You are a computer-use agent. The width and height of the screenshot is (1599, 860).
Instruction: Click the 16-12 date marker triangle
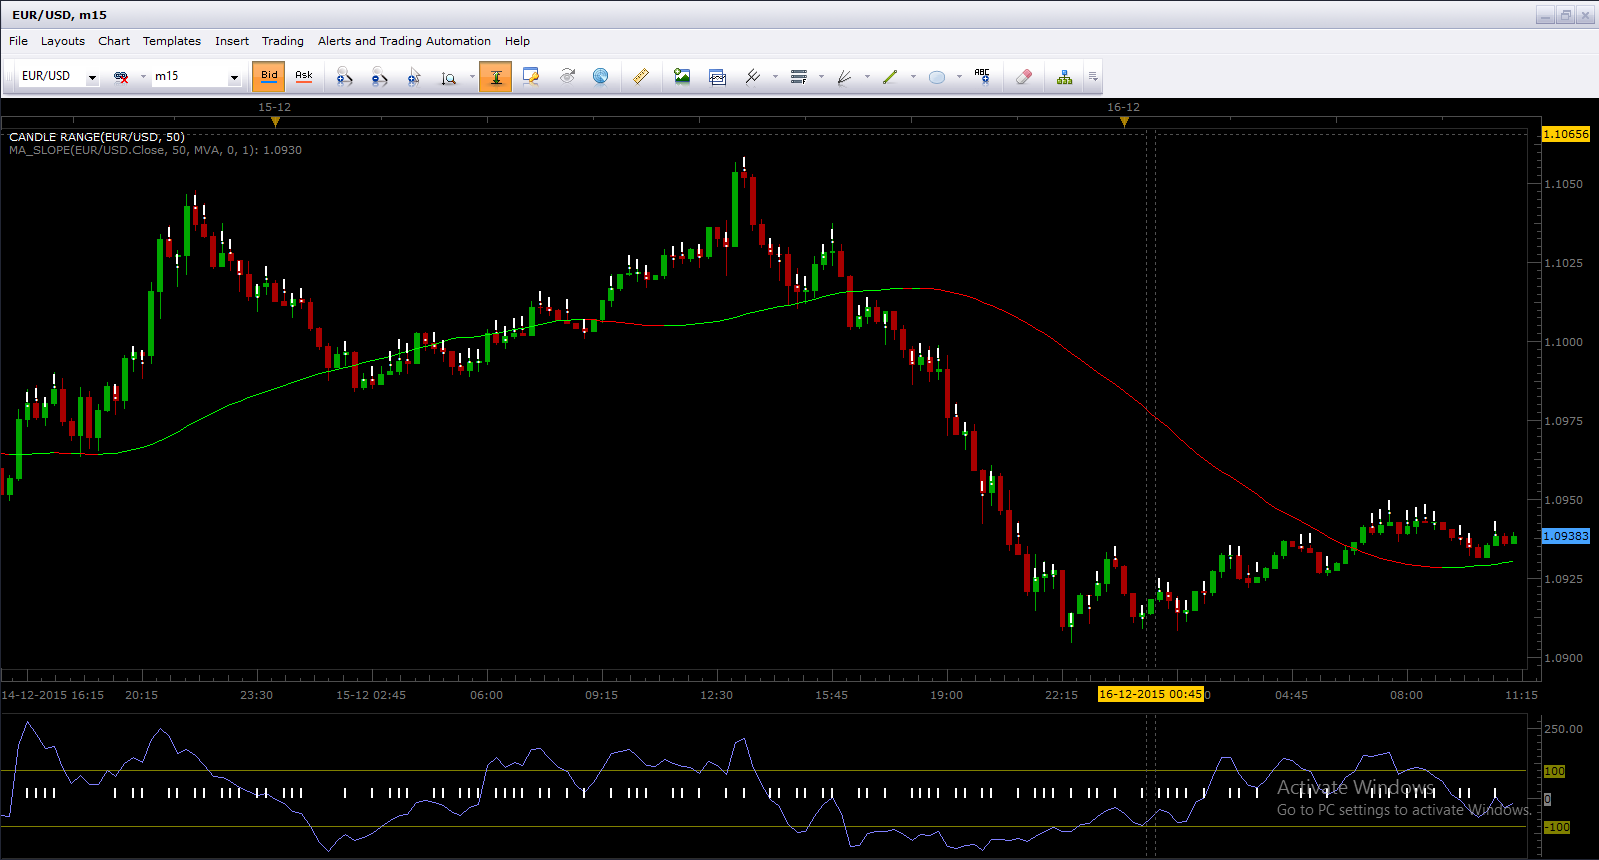(x=1124, y=122)
